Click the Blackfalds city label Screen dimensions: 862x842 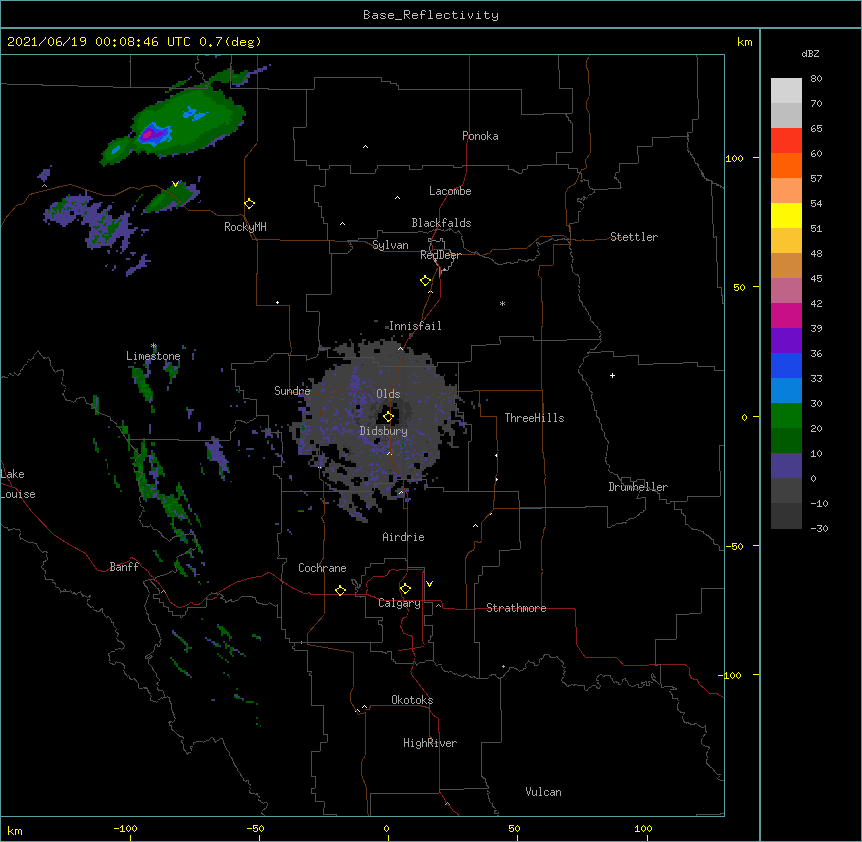tap(441, 223)
